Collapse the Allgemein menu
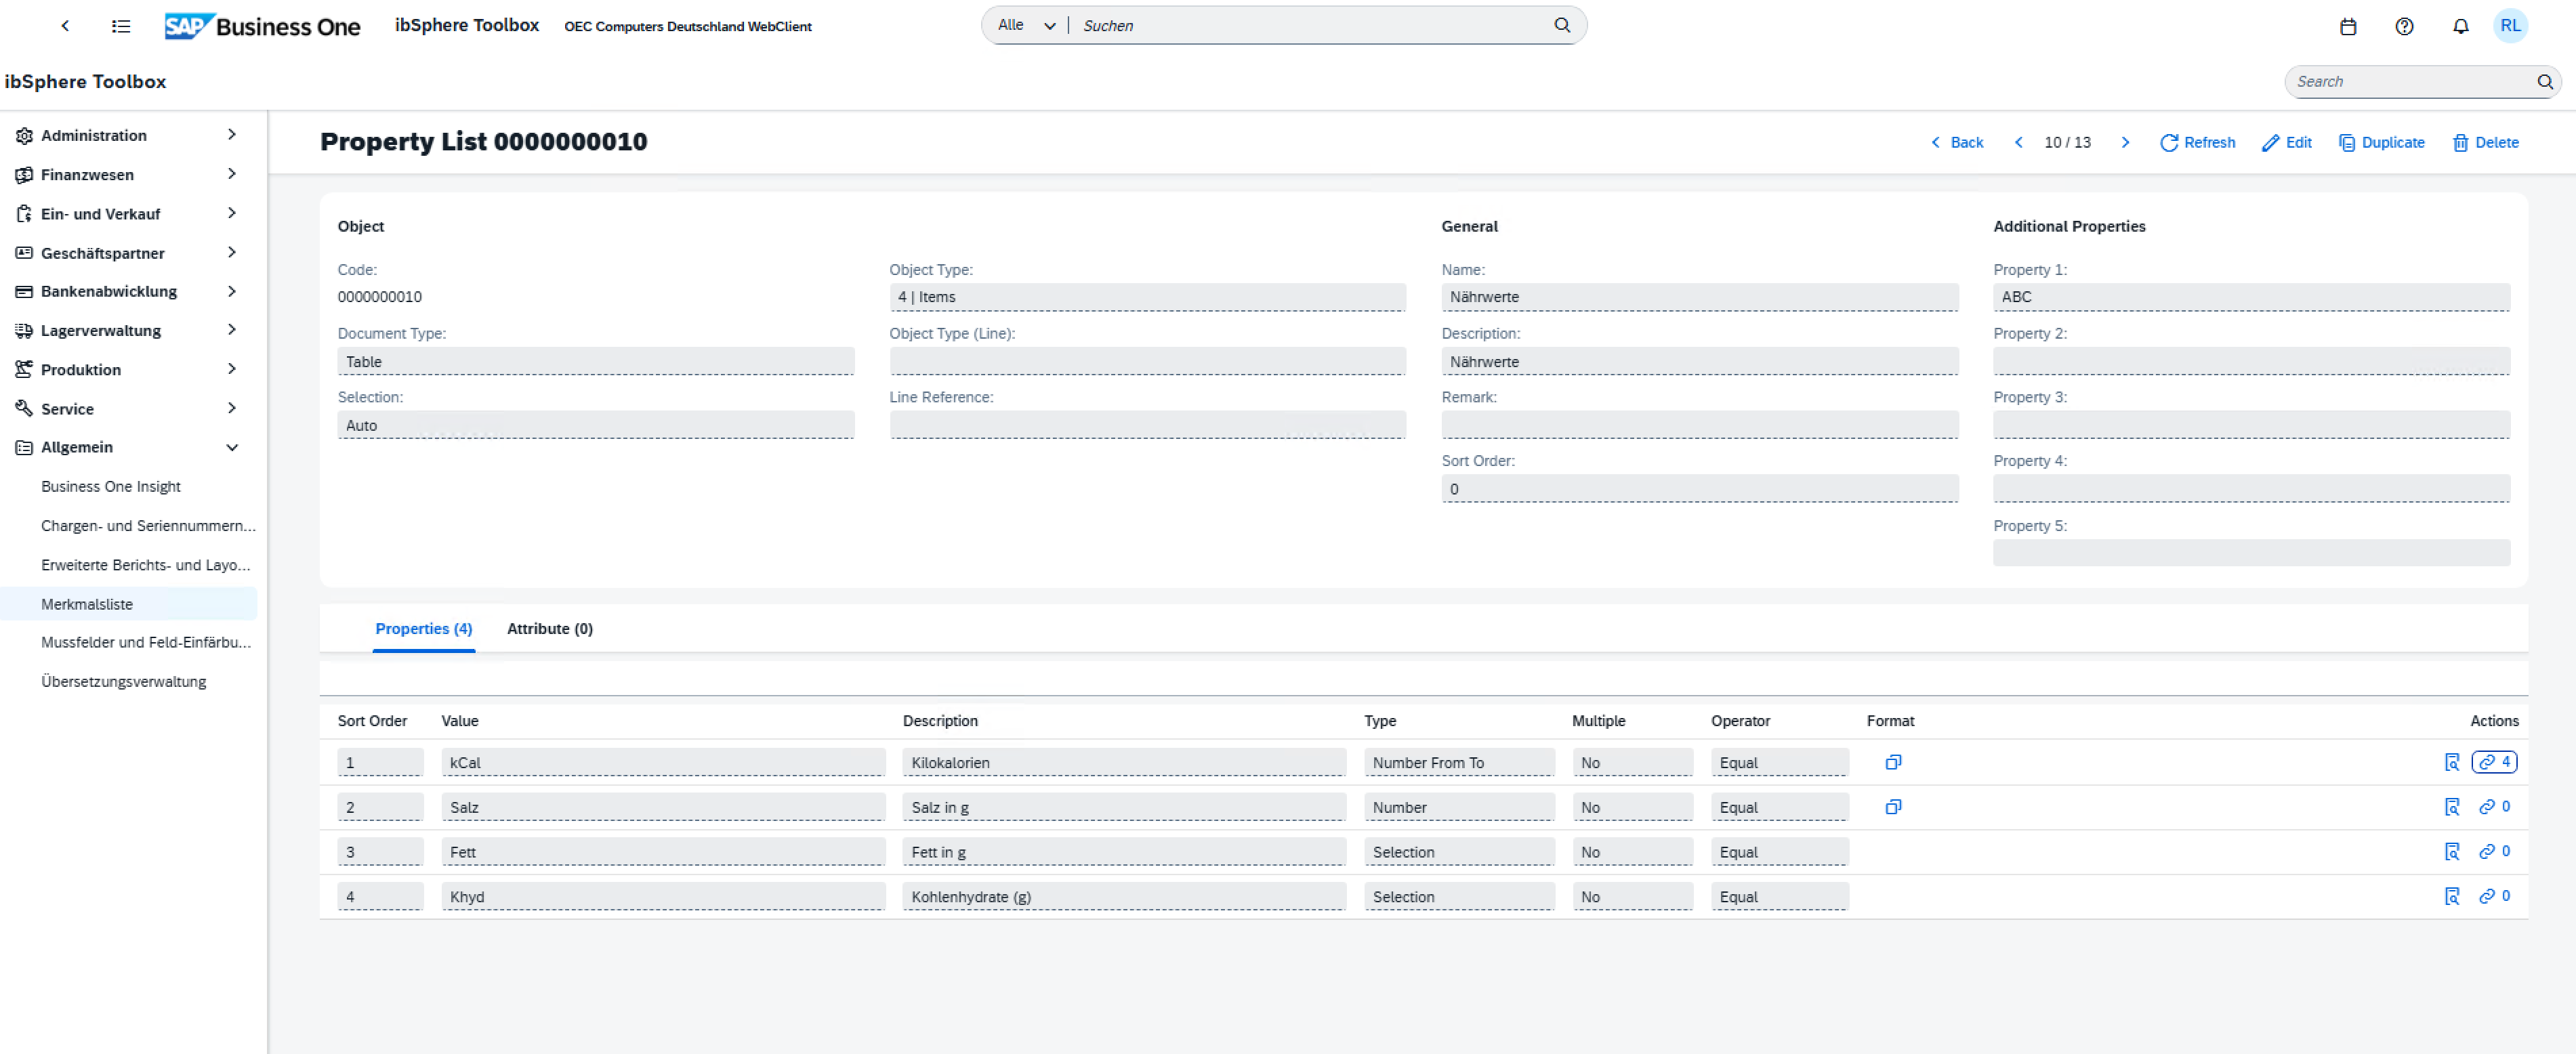This screenshot has width=2576, height=1054. (x=232, y=447)
